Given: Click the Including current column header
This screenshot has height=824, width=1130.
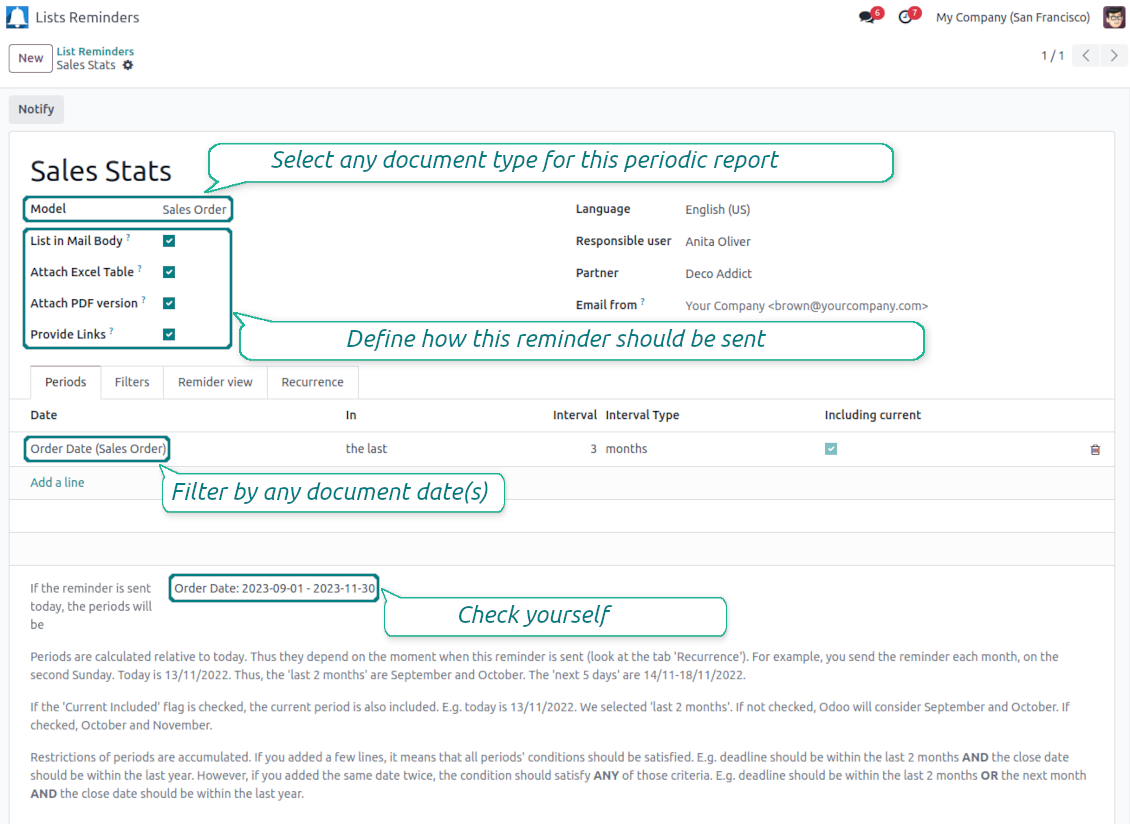Looking at the screenshot, I should tap(873, 415).
